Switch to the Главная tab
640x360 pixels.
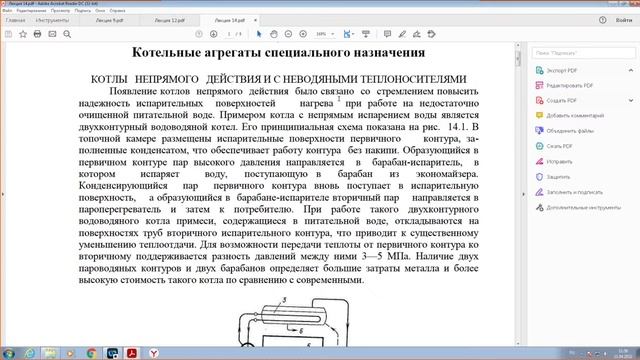16,20
